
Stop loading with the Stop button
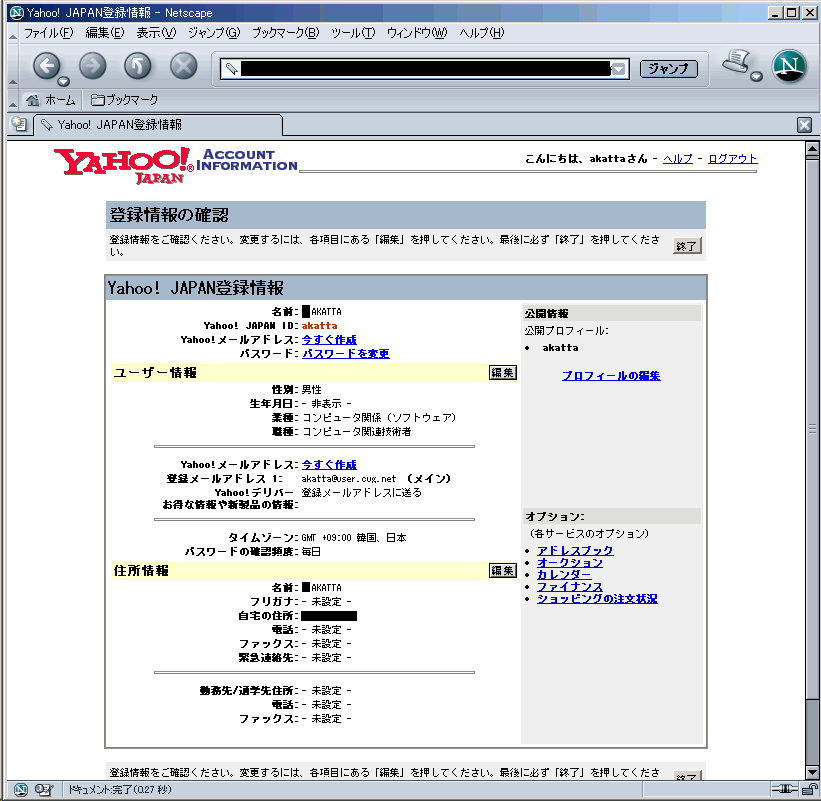[184, 66]
